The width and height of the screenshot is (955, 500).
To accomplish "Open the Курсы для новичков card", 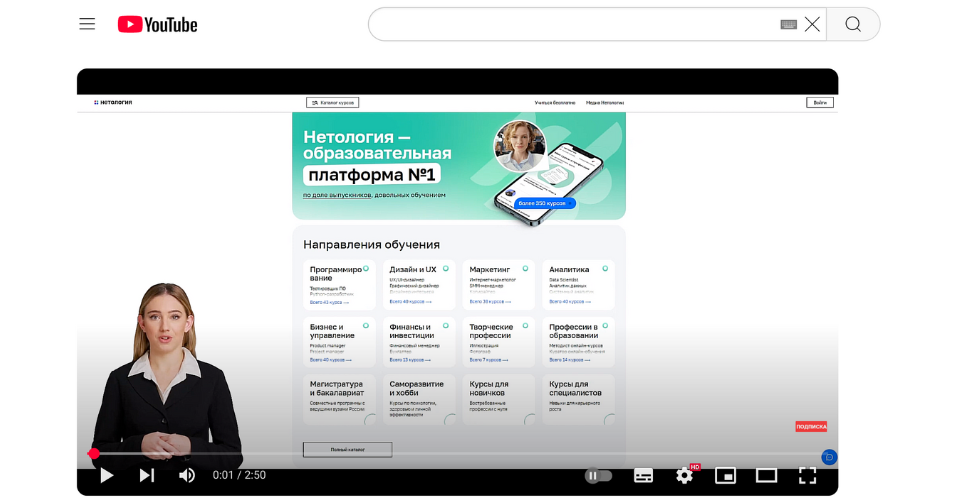I will [x=499, y=400].
